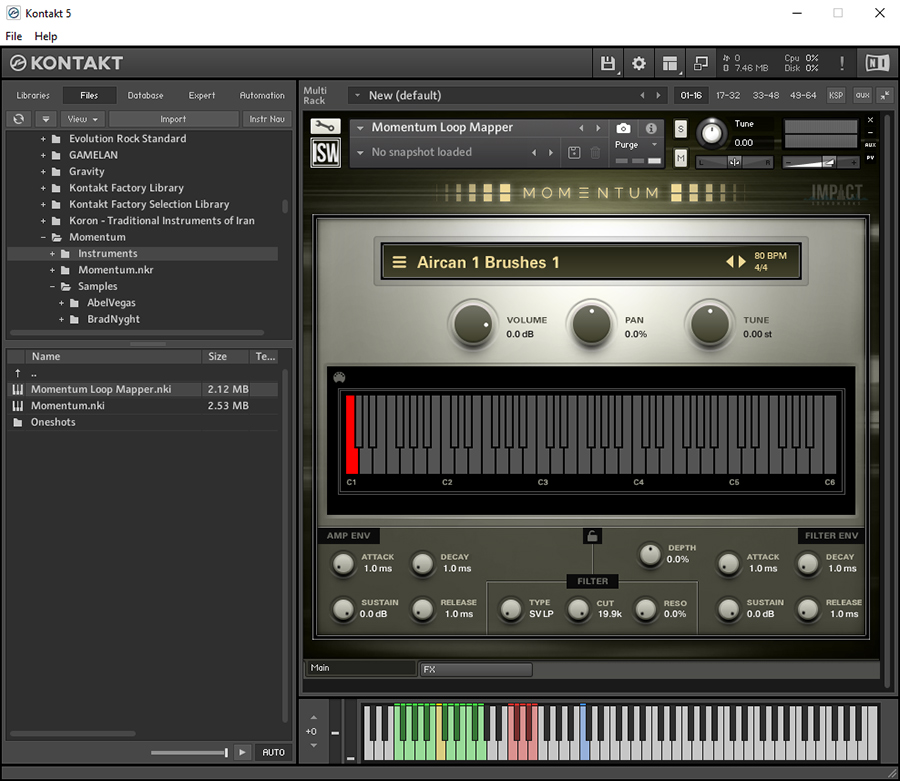Select MIDI channel page 01-16
Viewport: 900px width, 781px height.
click(x=691, y=95)
